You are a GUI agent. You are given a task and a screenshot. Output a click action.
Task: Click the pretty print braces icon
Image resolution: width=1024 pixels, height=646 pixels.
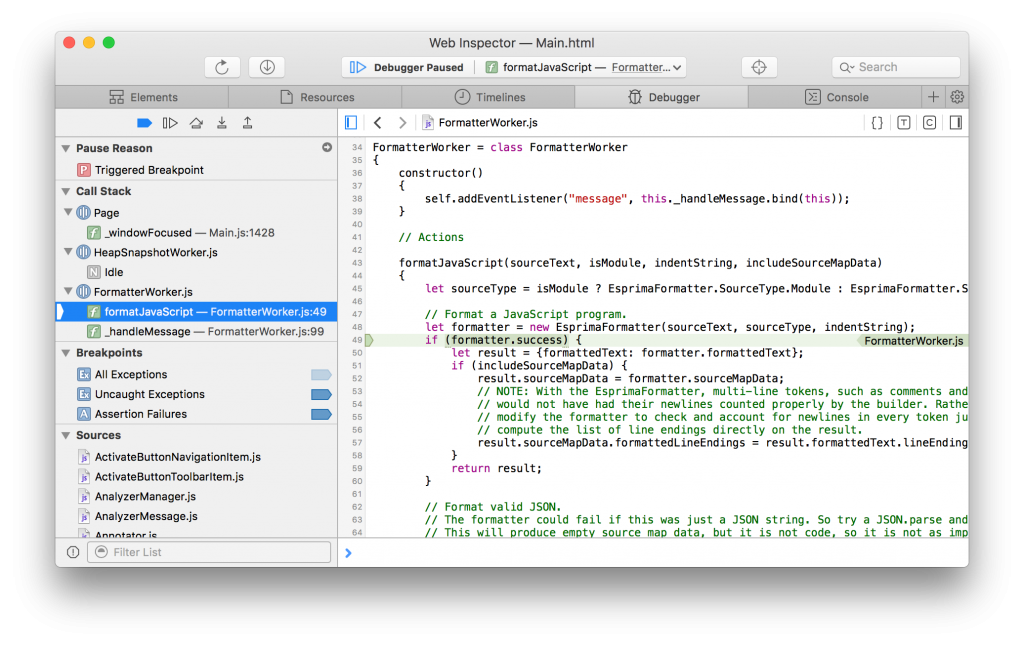tap(877, 122)
